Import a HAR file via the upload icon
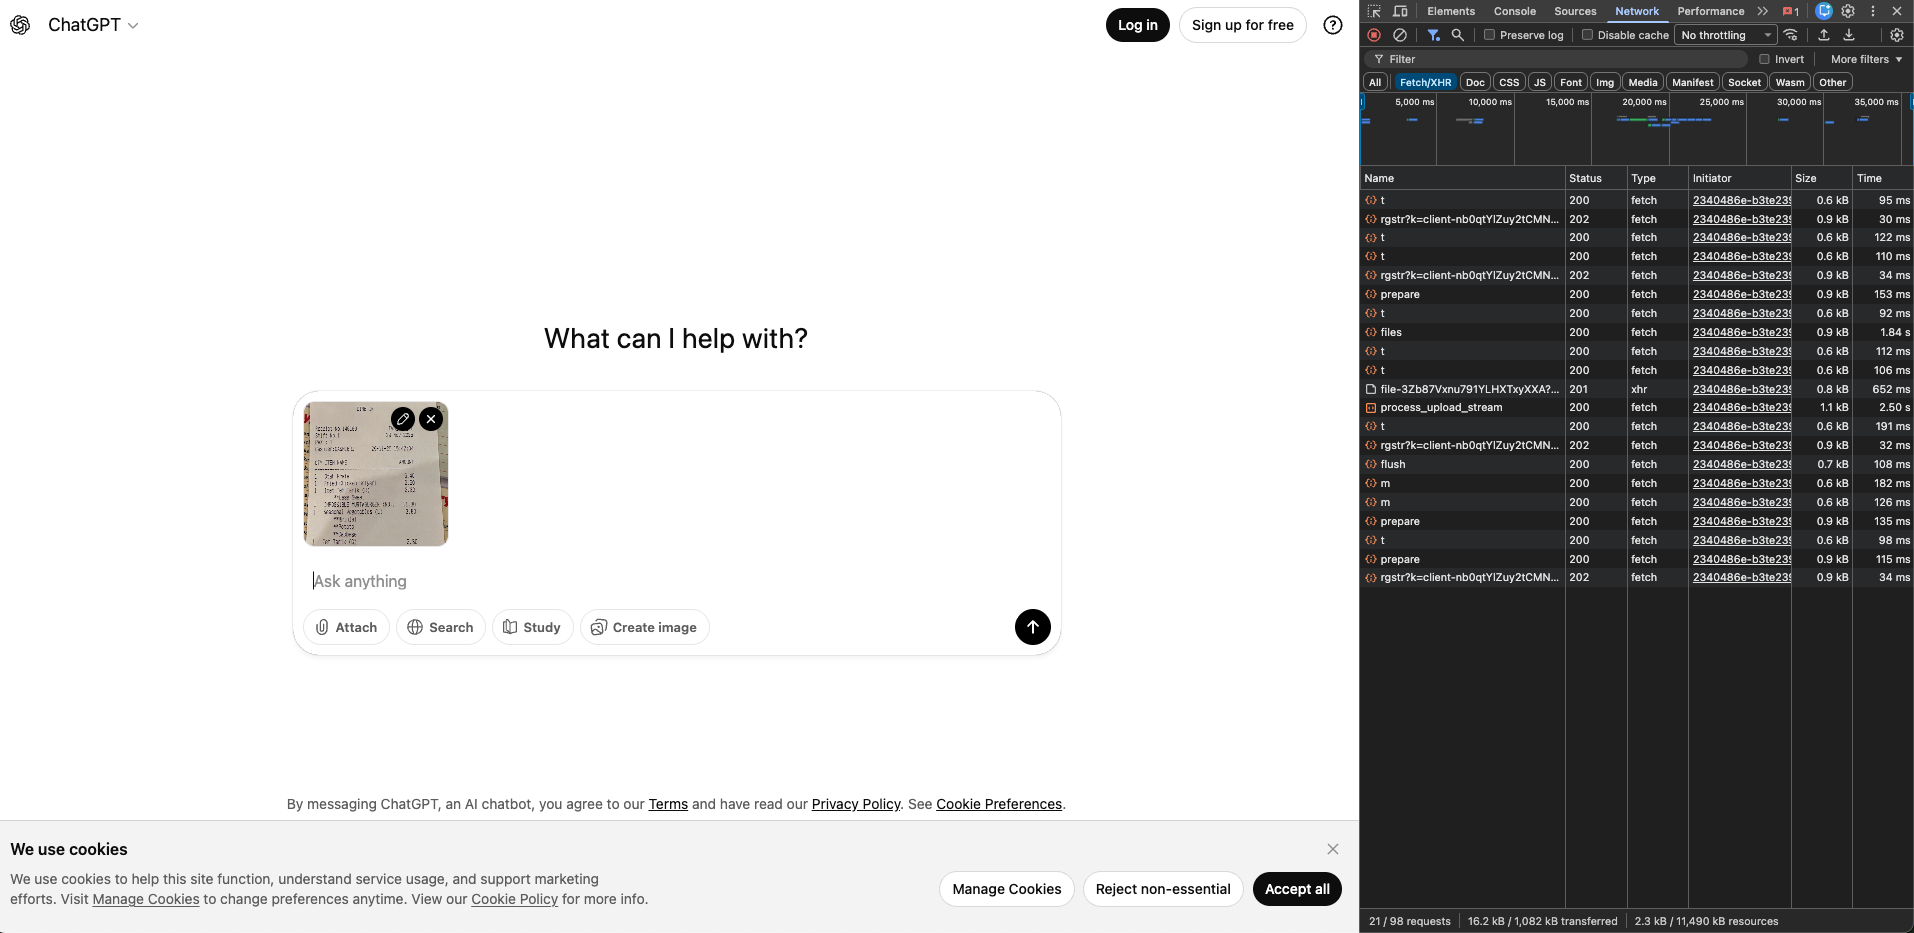 (x=1824, y=34)
